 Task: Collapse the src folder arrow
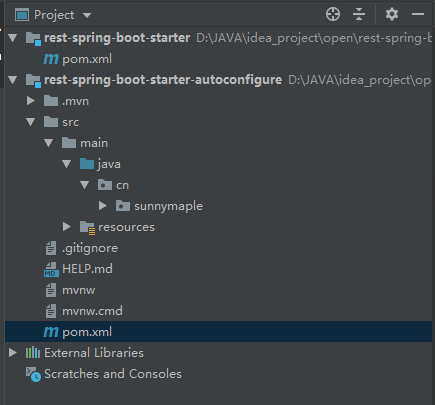tap(31, 122)
